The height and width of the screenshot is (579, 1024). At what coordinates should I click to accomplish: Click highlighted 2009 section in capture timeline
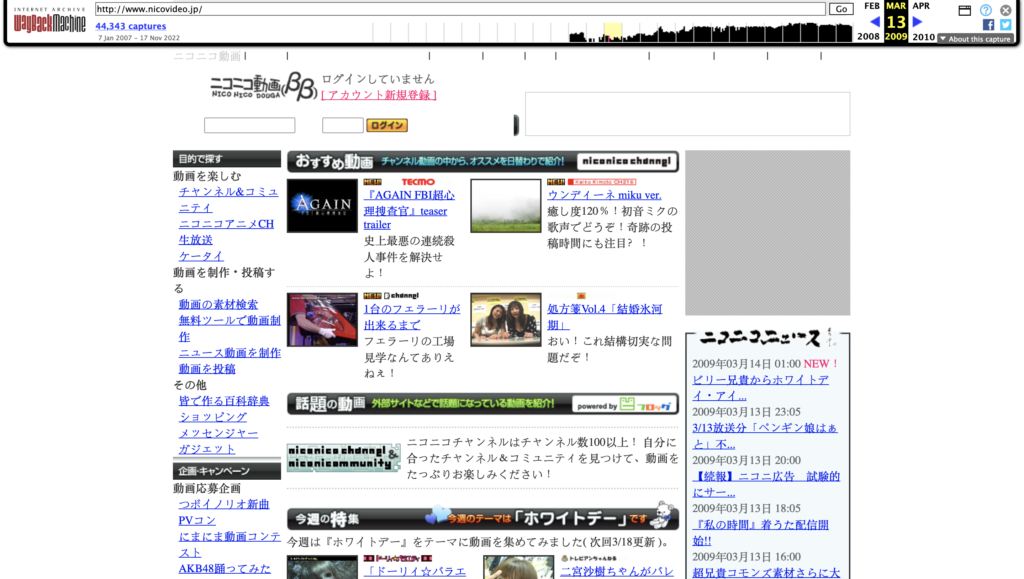tap(613, 32)
